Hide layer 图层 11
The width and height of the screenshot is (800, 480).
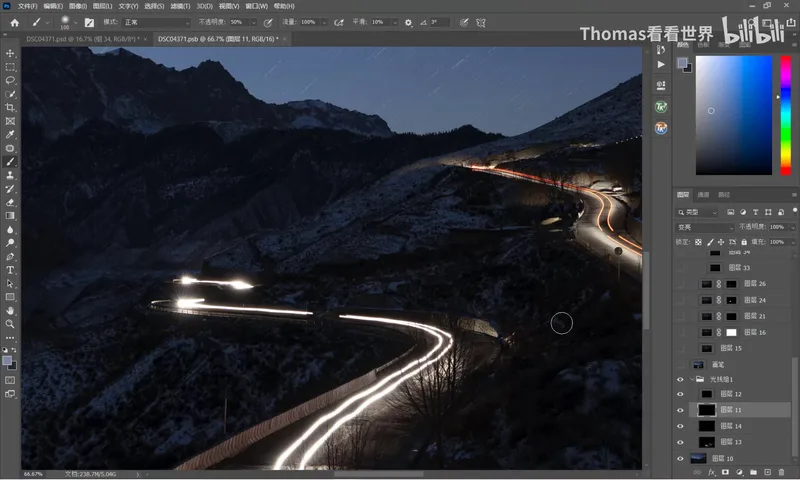click(680, 410)
